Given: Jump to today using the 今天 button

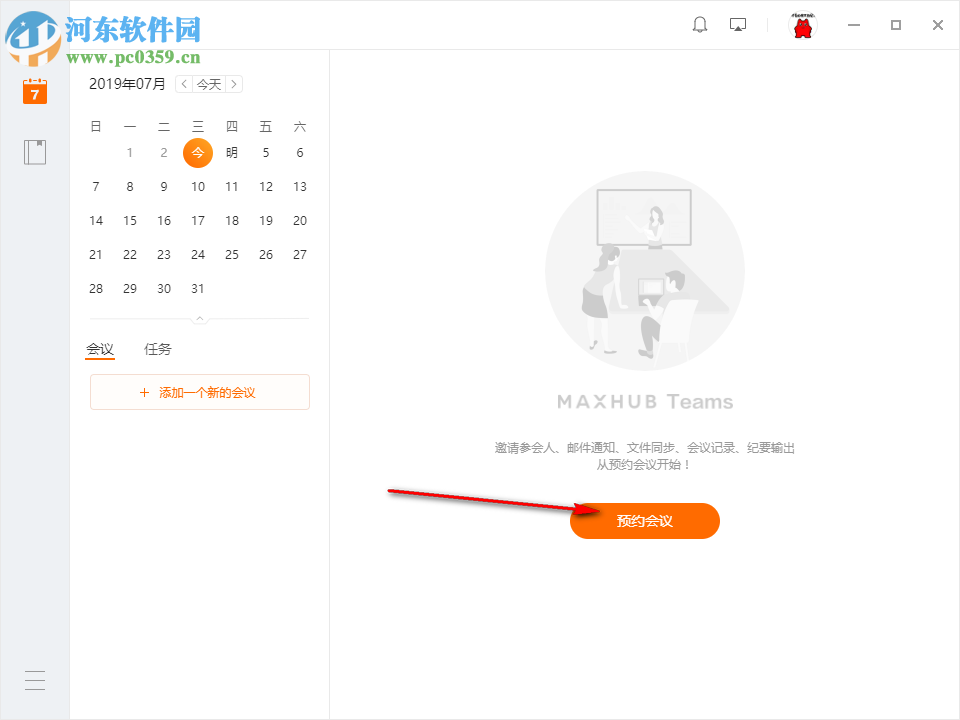Looking at the screenshot, I should (208, 84).
